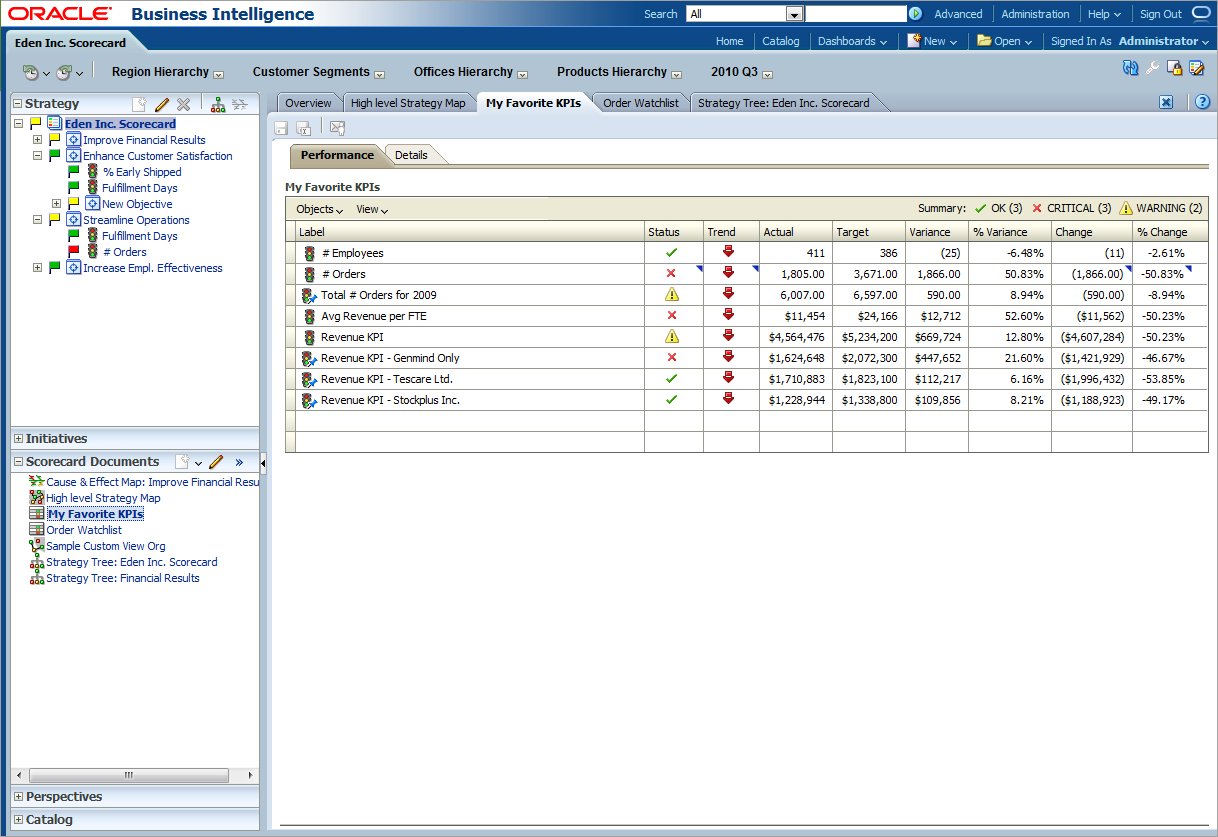The width and height of the screenshot is (1218, 837).
Task: Click contact owner icon above Performance tab
Action: [x=337, y=128]
